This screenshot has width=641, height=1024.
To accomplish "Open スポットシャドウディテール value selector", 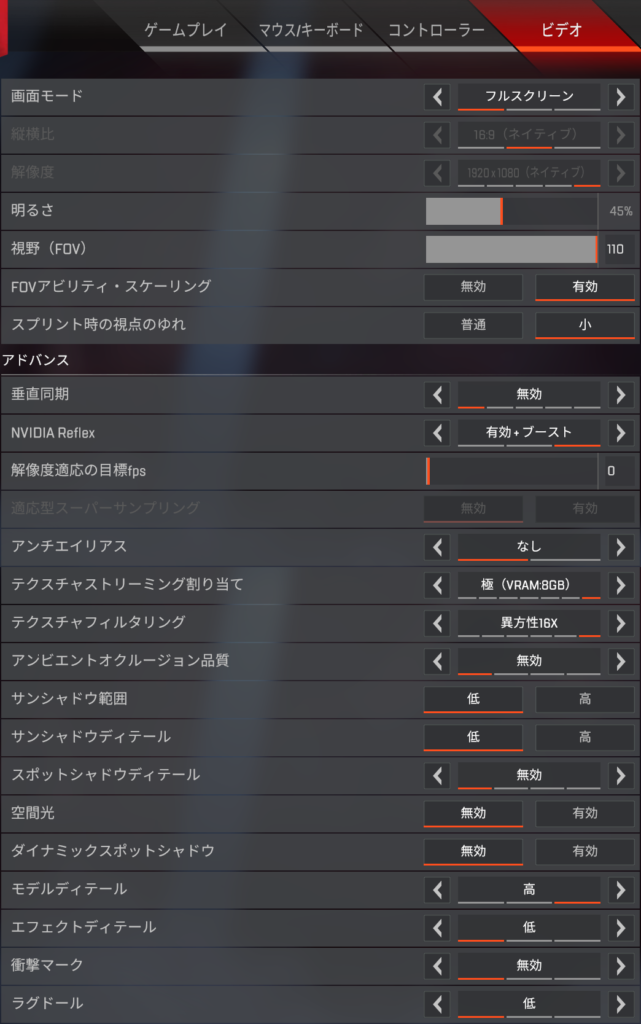I will pos(529,776).
